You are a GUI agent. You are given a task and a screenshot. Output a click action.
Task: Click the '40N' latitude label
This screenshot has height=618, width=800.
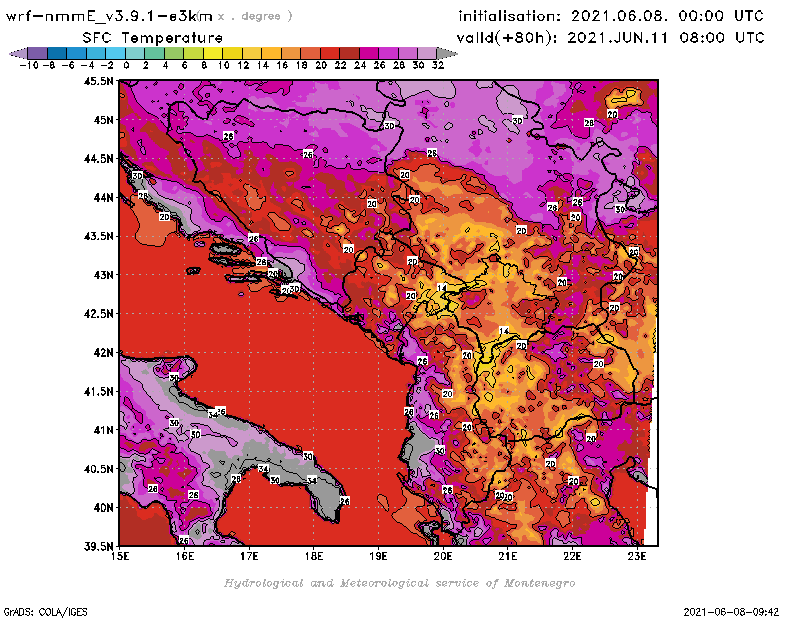pyautogui.click(x=103, y=508)
